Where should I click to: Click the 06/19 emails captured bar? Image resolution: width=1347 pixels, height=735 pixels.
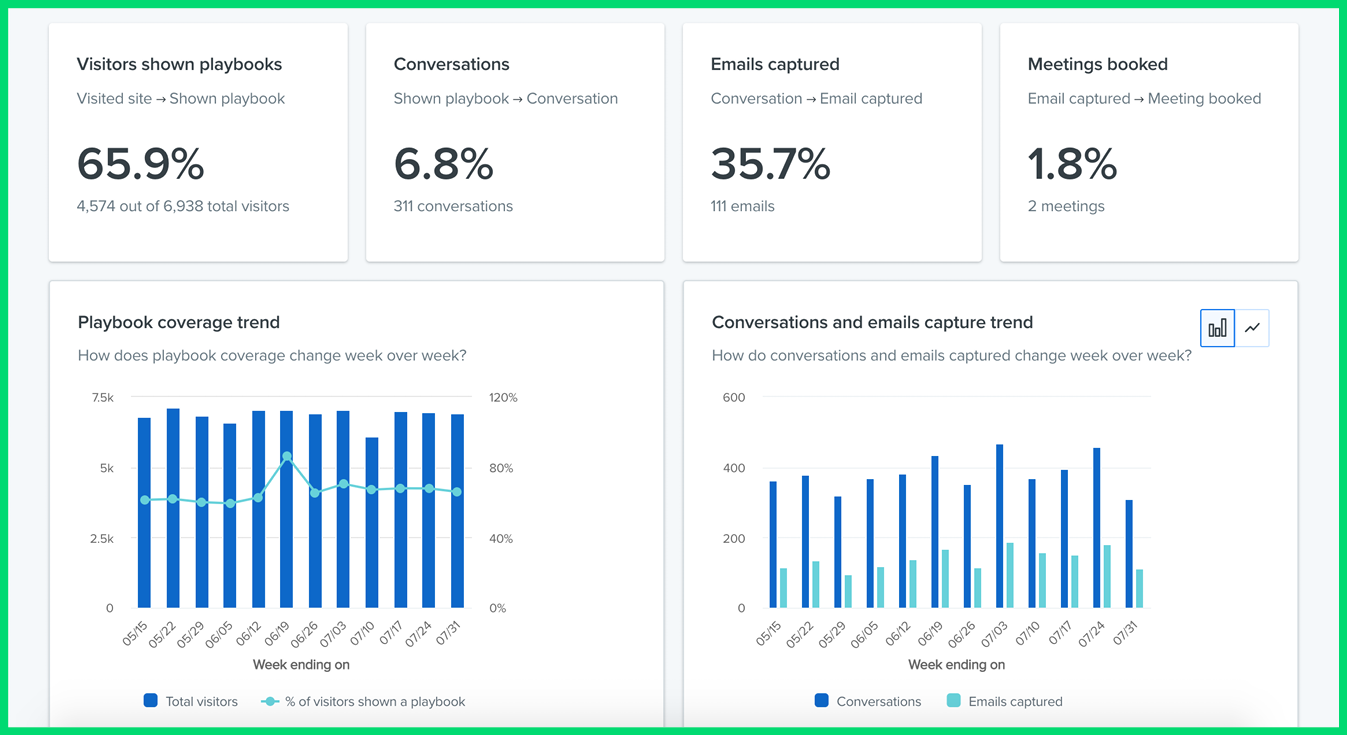945,579
